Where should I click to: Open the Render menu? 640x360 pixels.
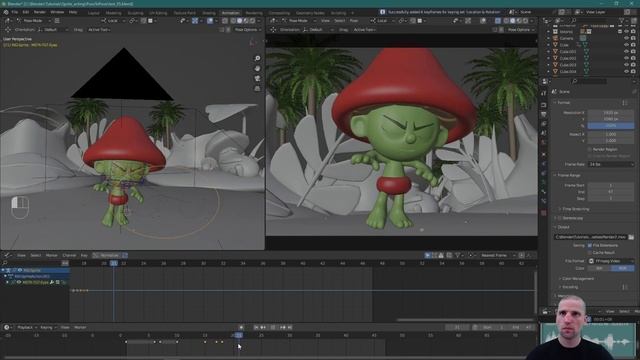click(x=40, y=12)
